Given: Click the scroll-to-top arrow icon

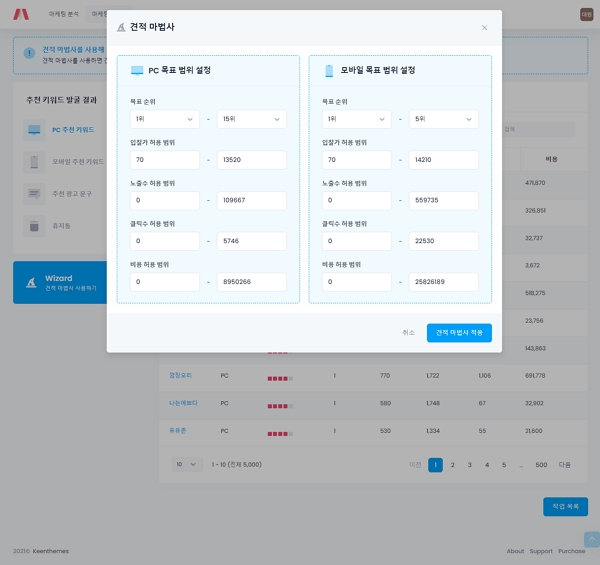Looking at the screenshot, I should [x=591, y=539].
